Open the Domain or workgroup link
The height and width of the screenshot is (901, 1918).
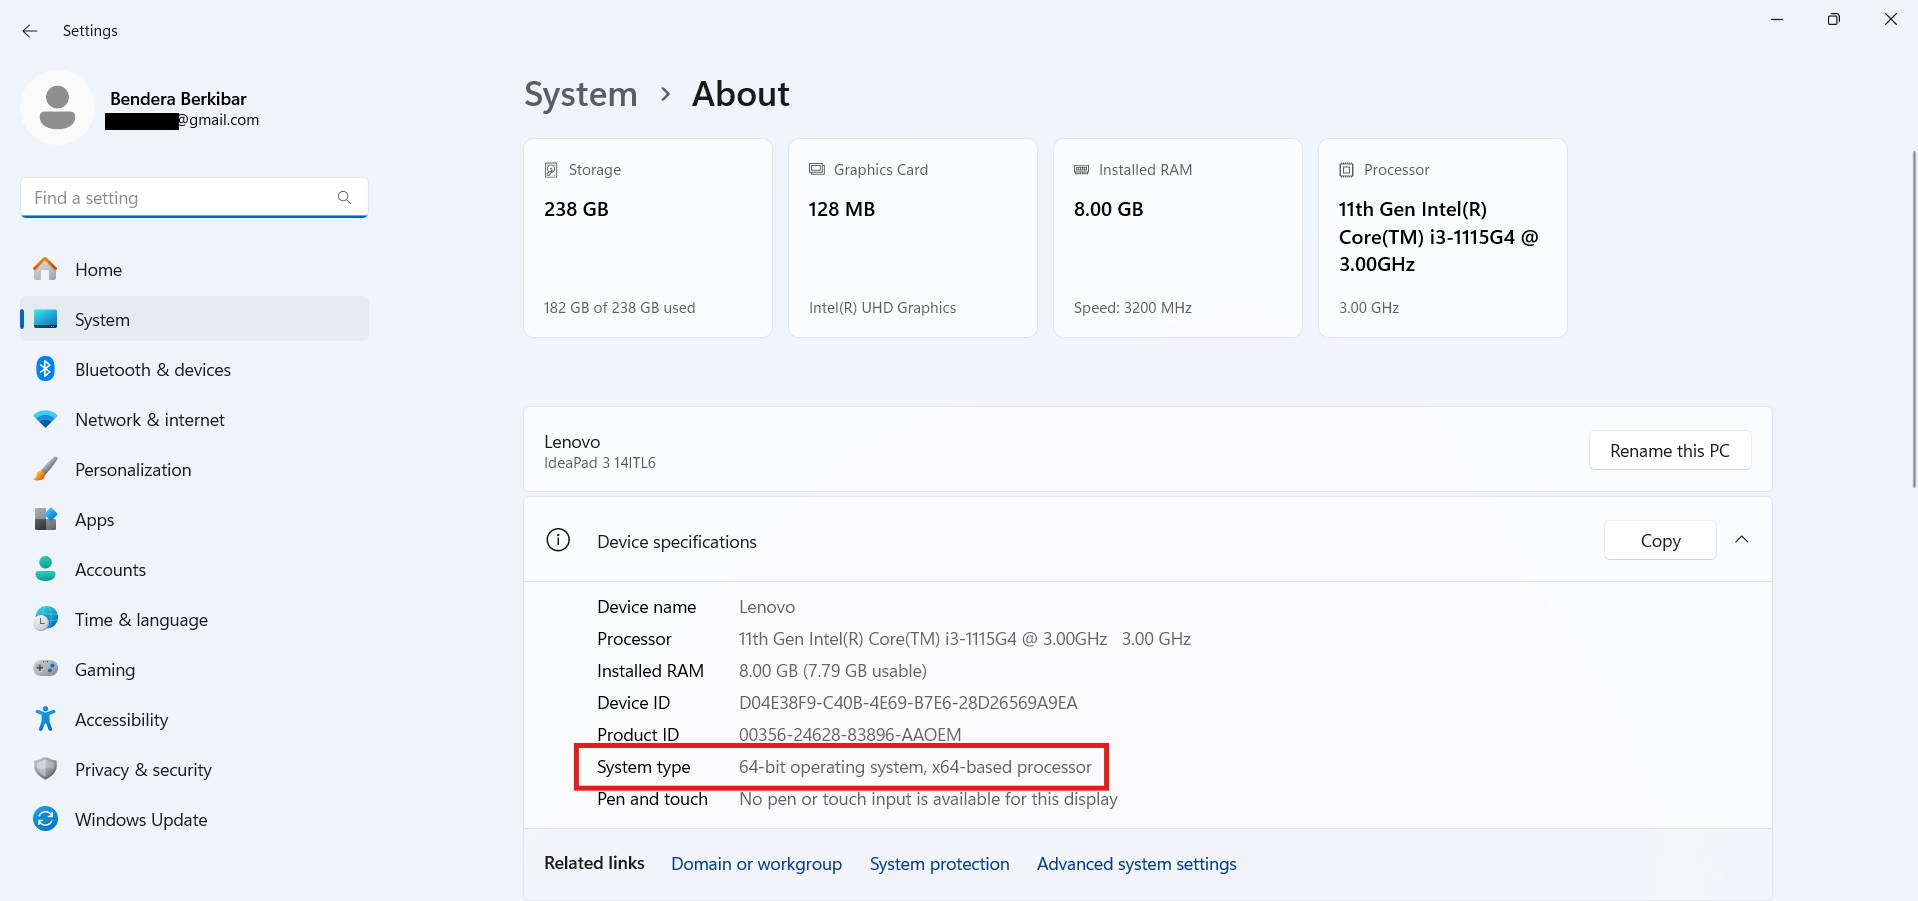pyautogui.click(x=756, y=864)
